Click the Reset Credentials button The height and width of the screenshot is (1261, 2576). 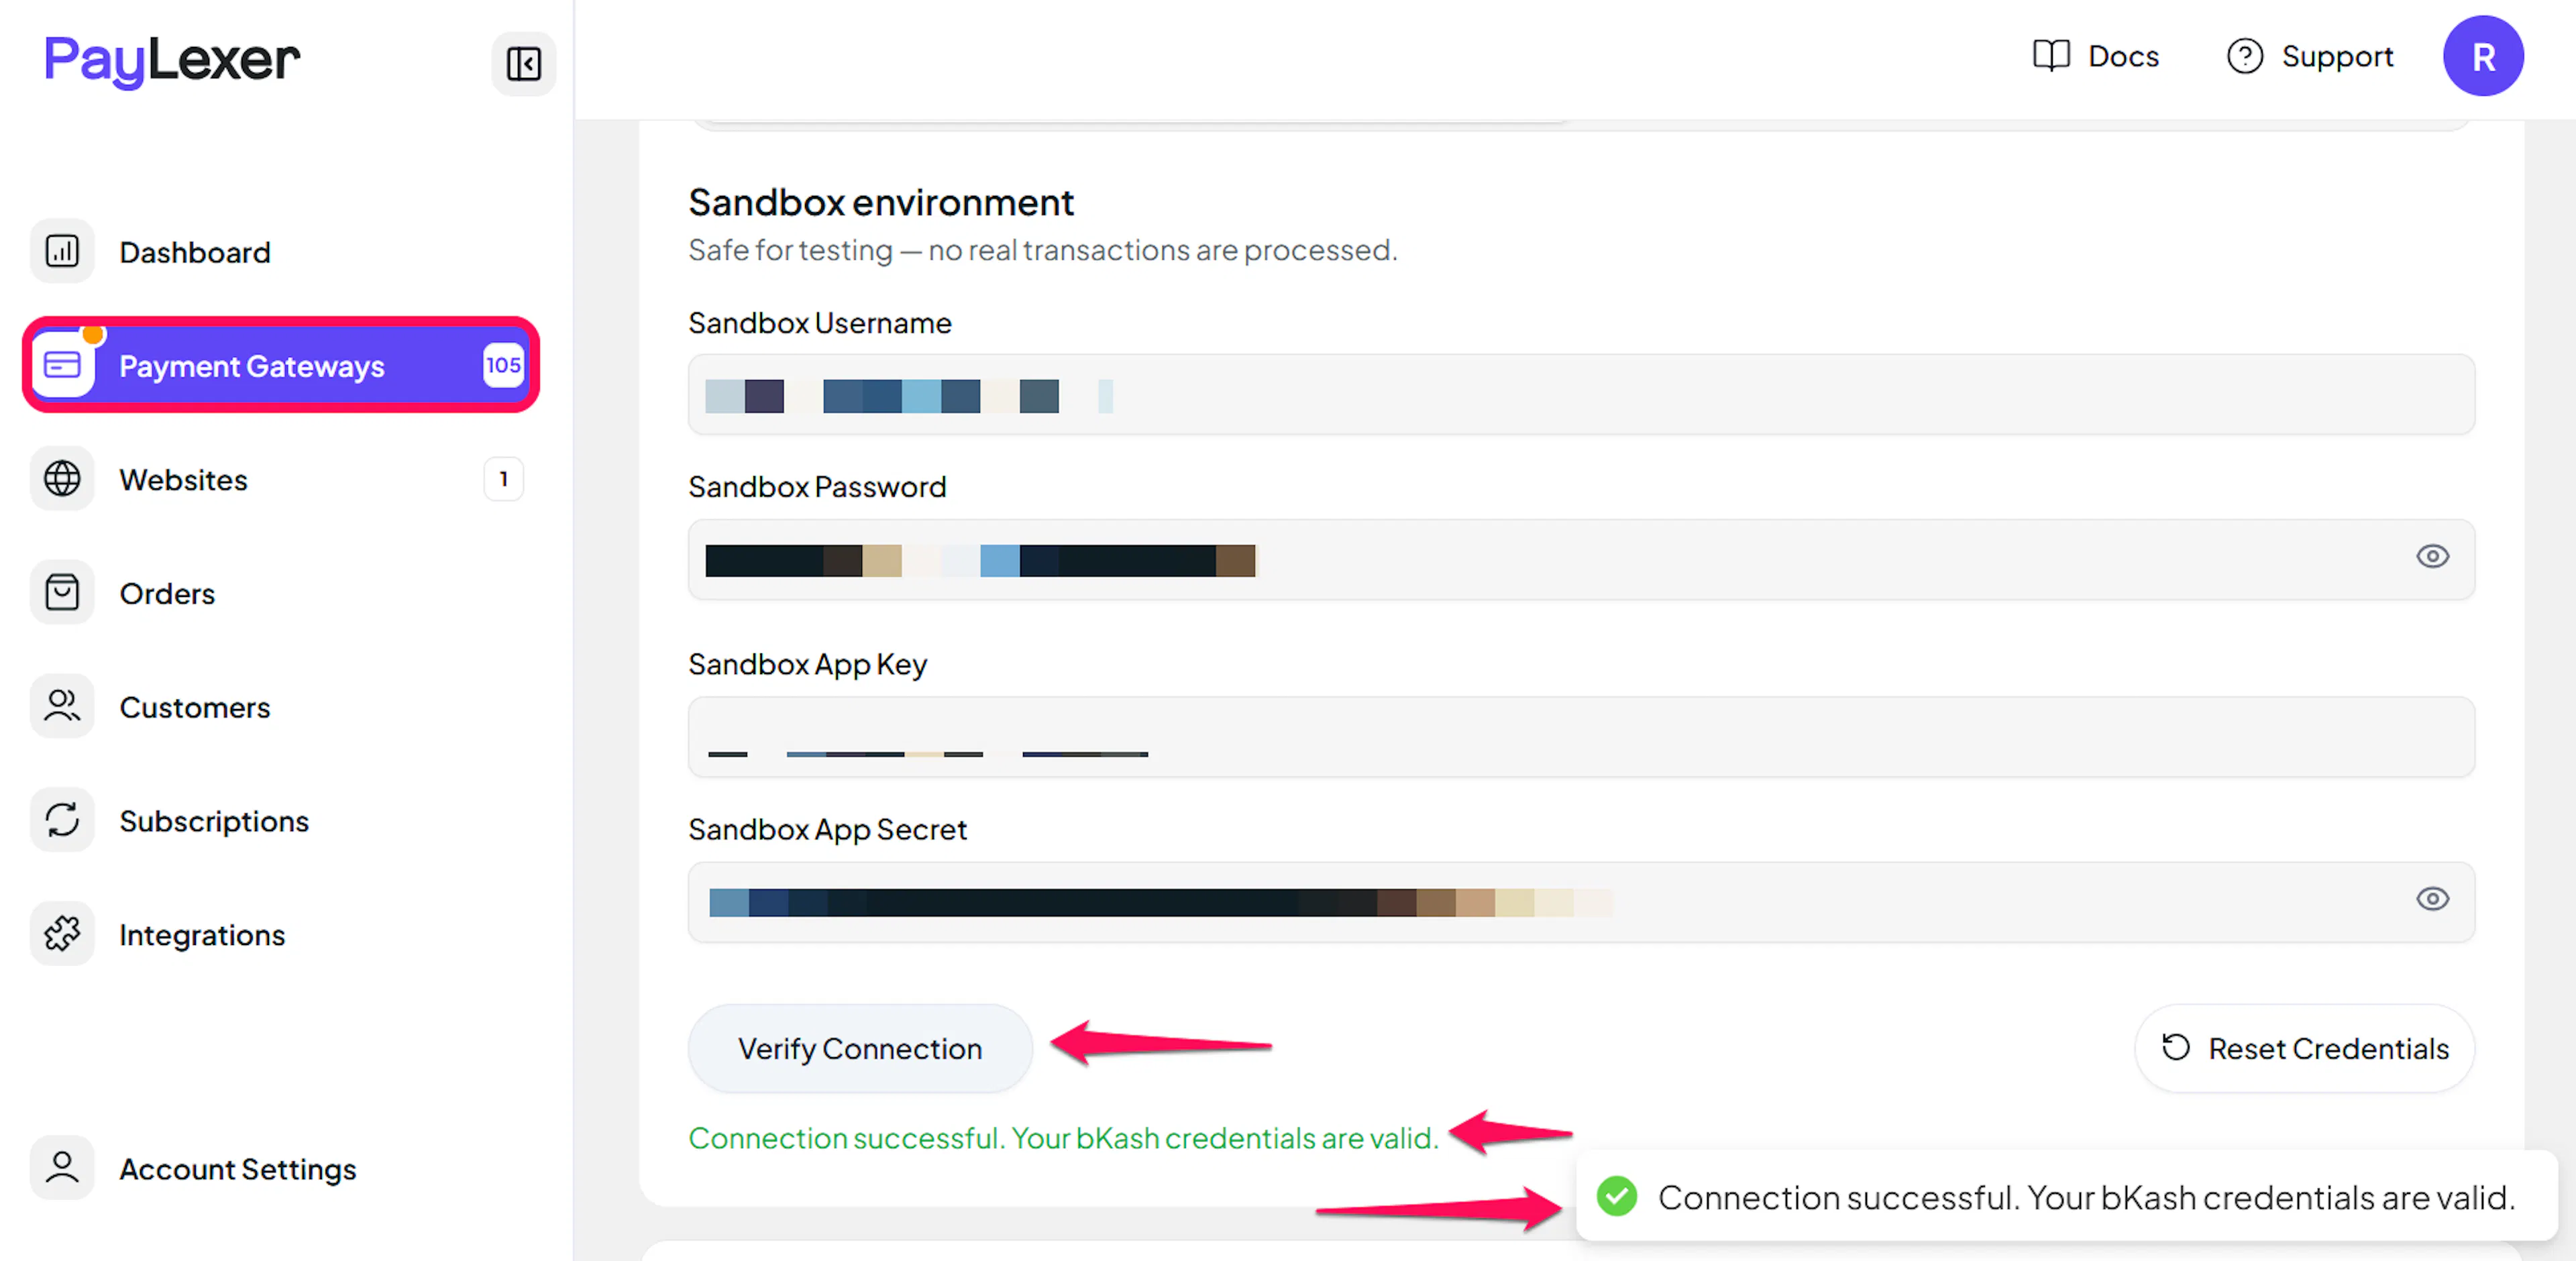(2305, 1048)
